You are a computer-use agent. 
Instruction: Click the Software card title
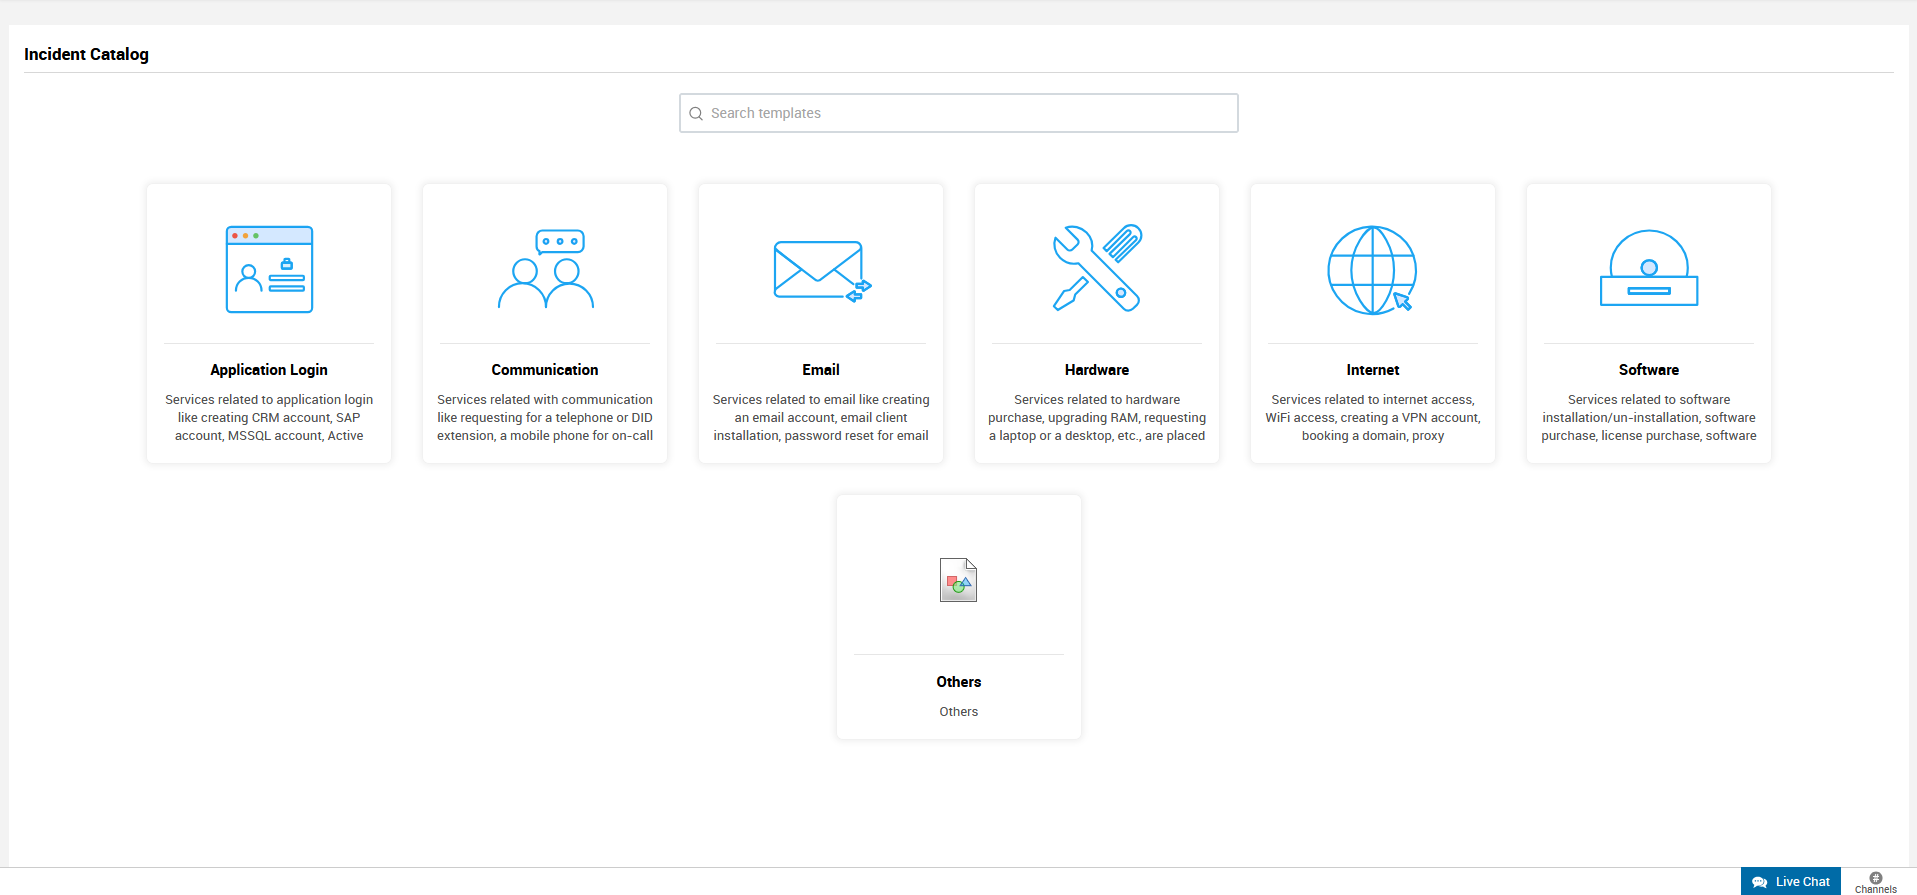click(1649, 370)
